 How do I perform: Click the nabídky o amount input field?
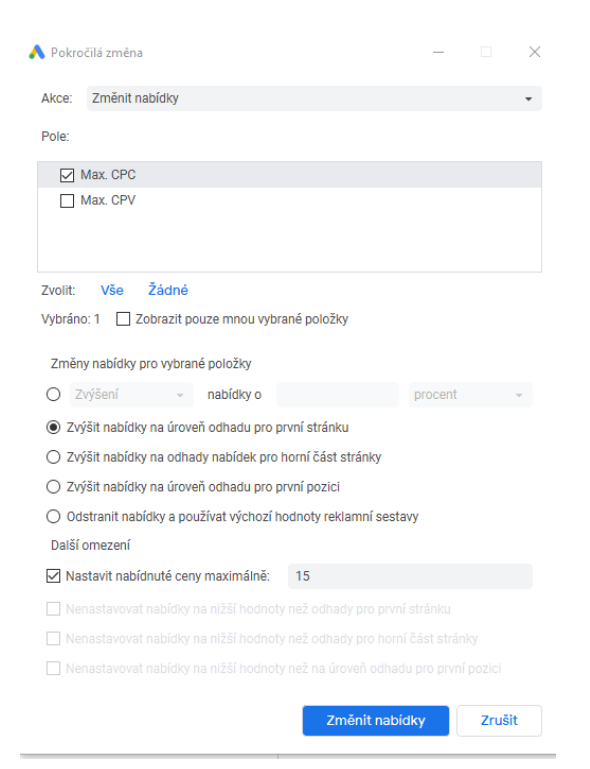point(337,394)
